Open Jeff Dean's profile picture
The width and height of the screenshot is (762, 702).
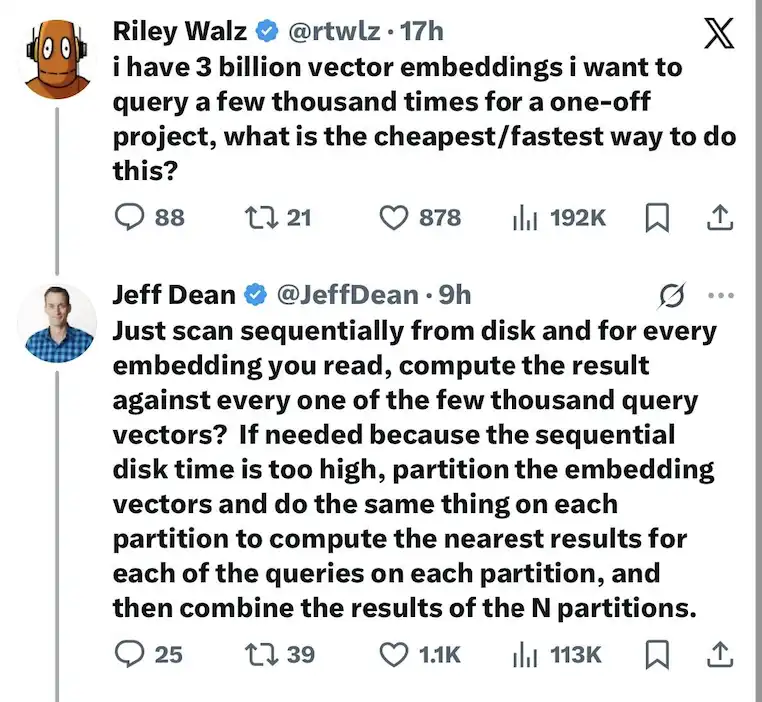60,322
